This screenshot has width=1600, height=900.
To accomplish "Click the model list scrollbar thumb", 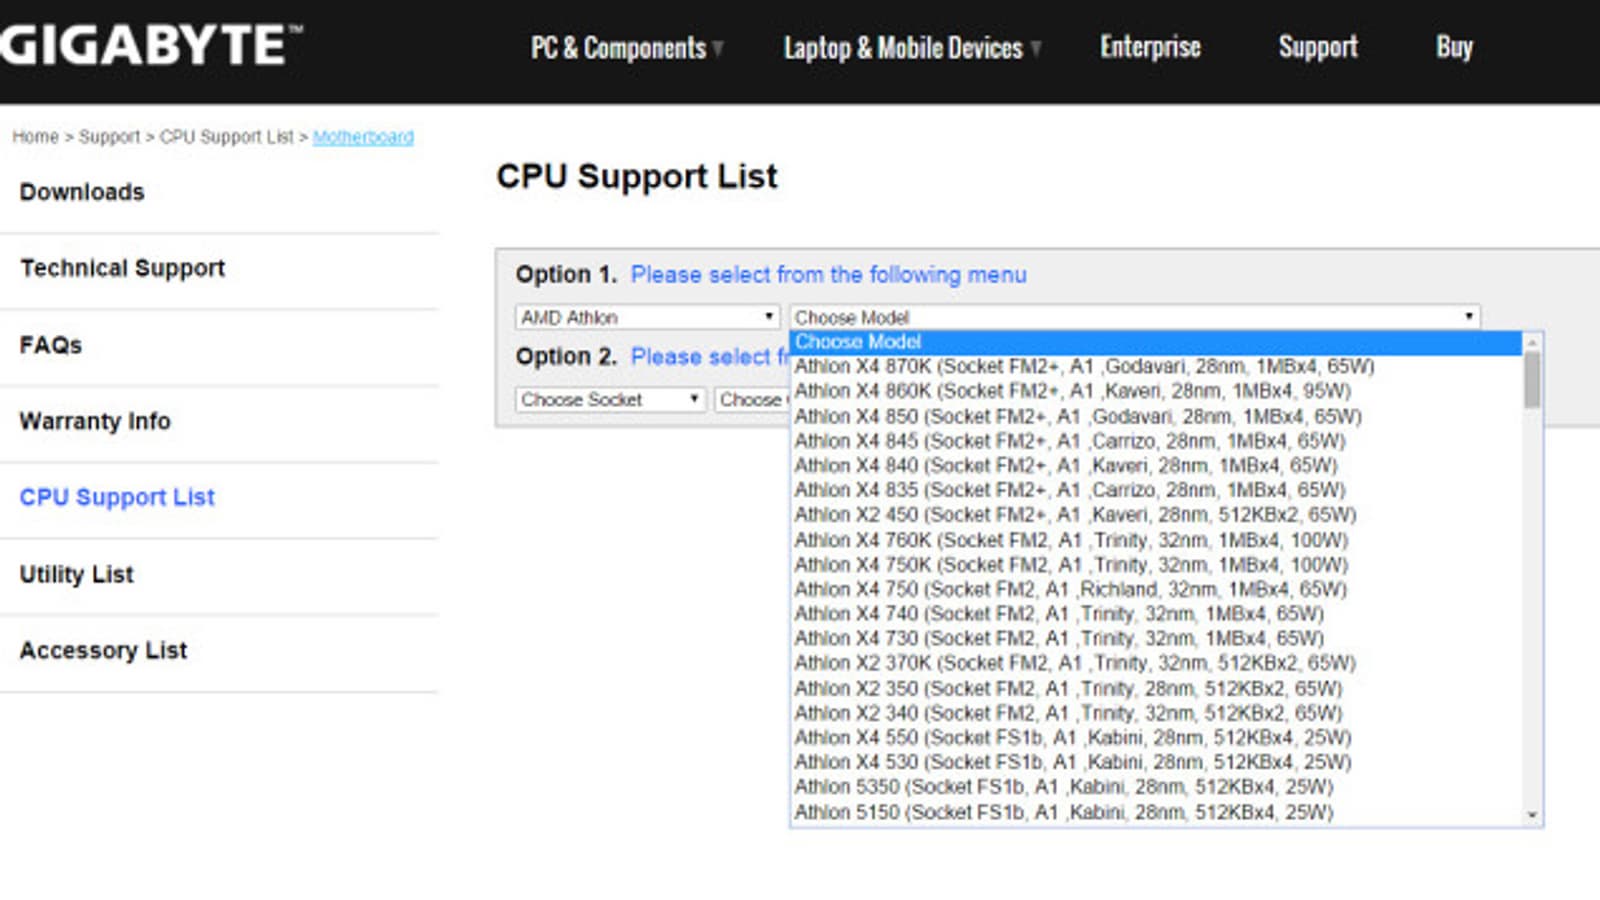I will (1532, 380).
